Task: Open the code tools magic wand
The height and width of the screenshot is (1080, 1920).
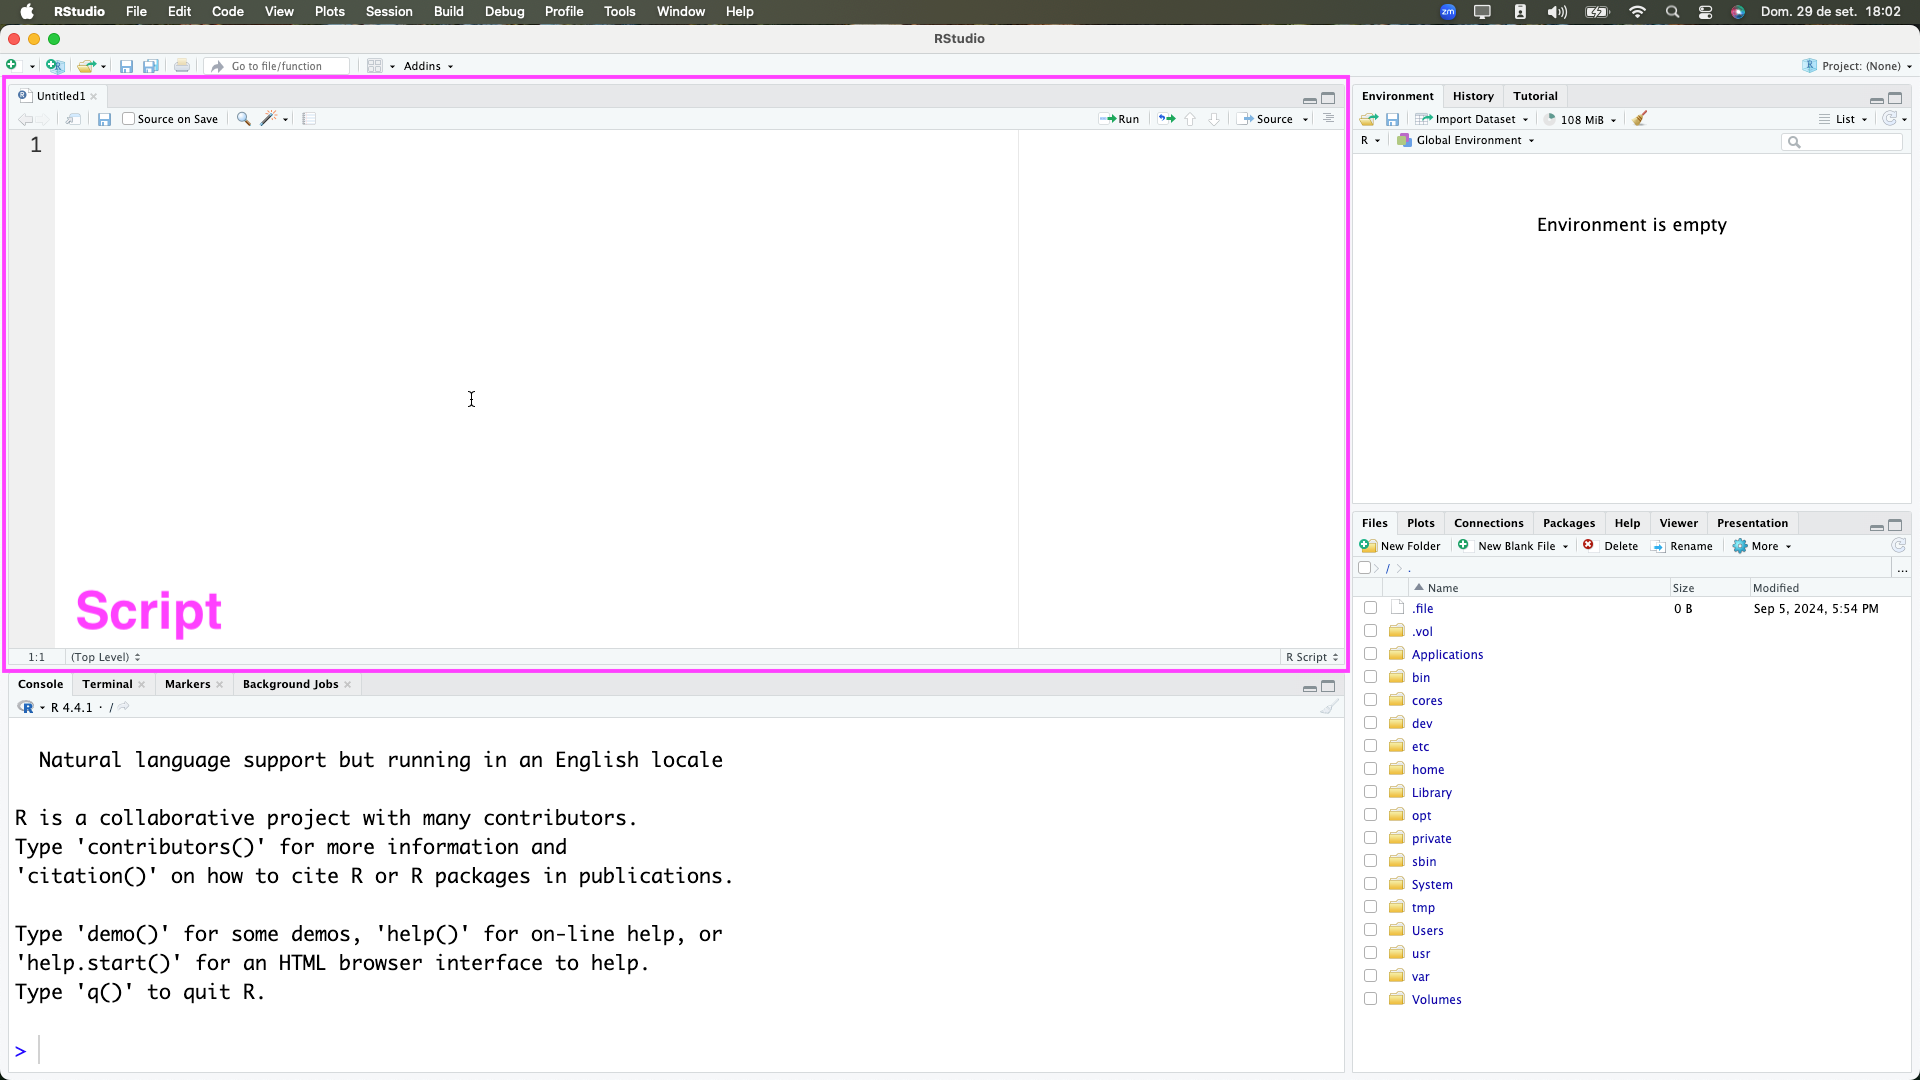Action: coord(268,119)
